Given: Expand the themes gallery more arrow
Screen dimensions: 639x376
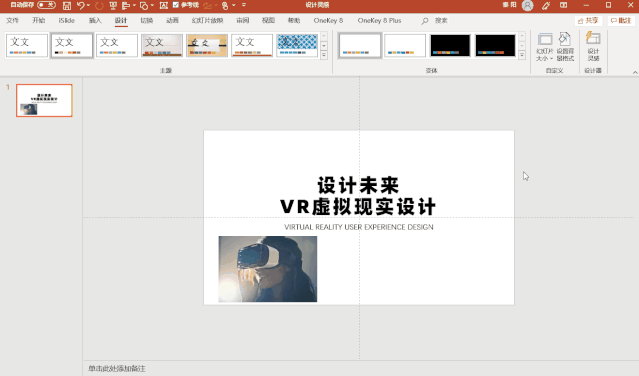Looking at the screenshot, I should pos(324,55).
